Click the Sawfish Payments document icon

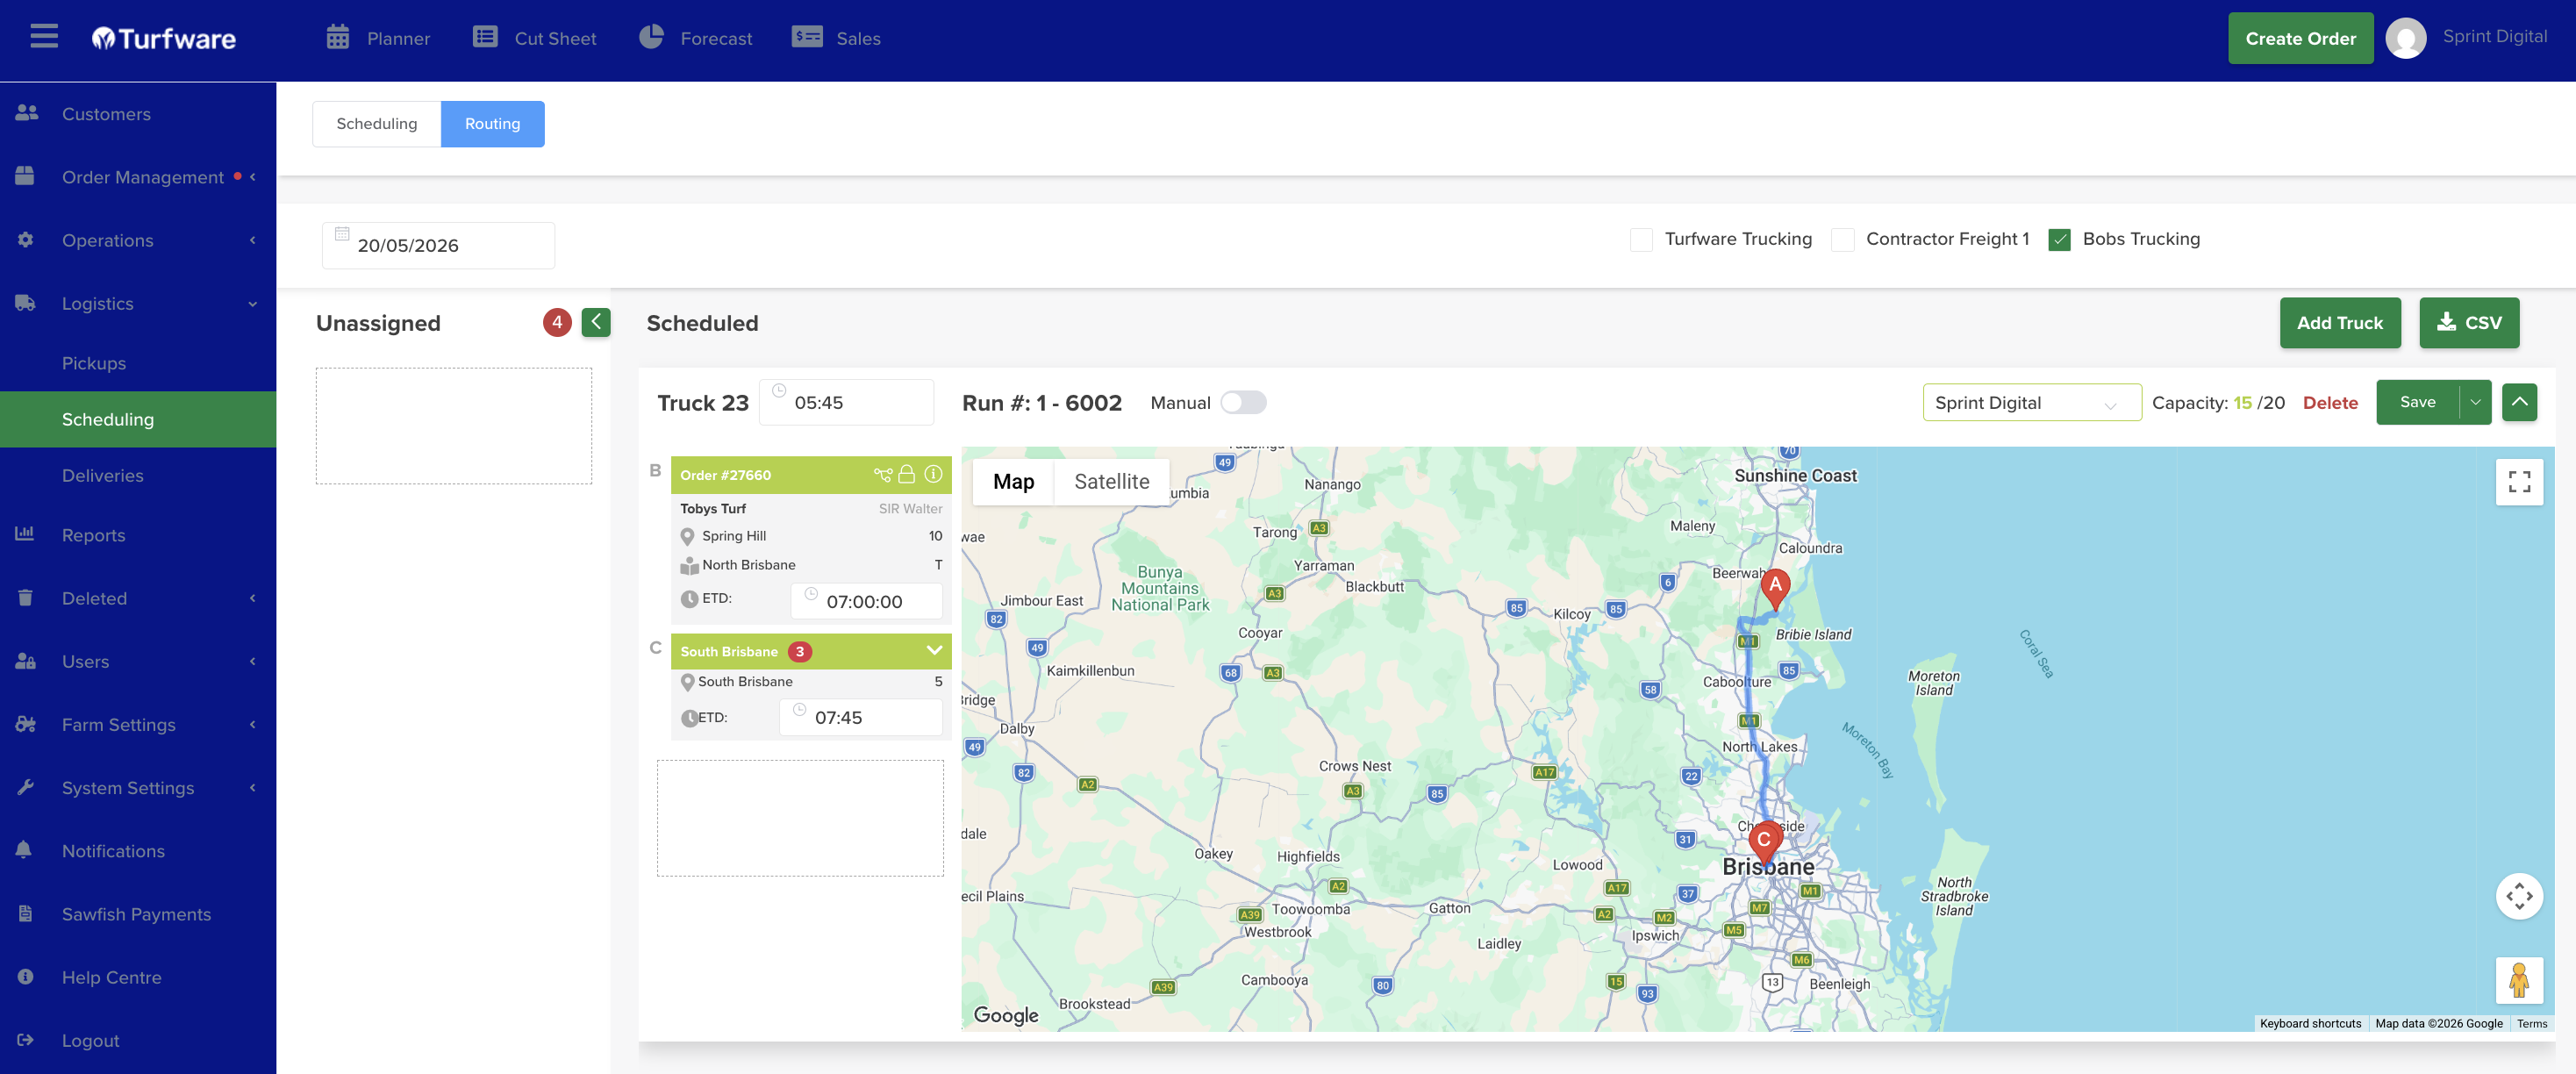(25, 913)
